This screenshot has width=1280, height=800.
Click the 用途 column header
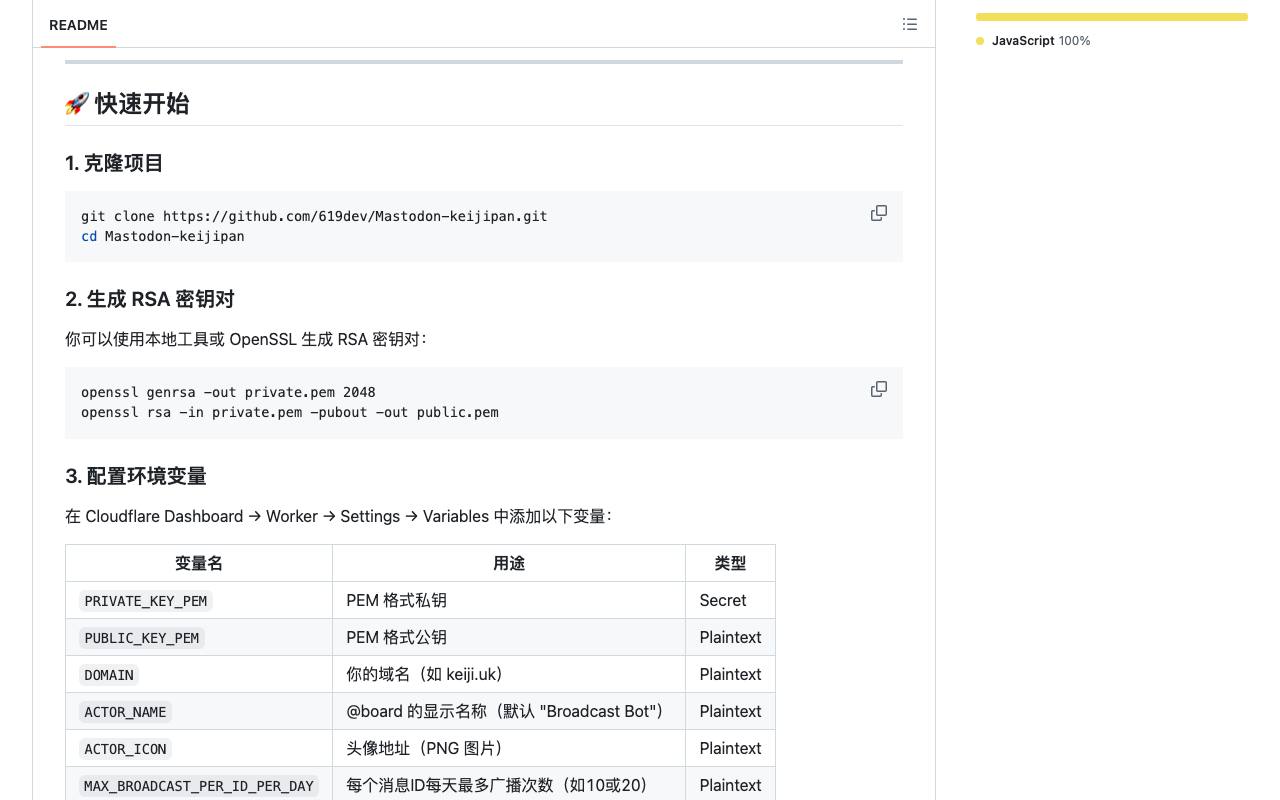[509, 563]
